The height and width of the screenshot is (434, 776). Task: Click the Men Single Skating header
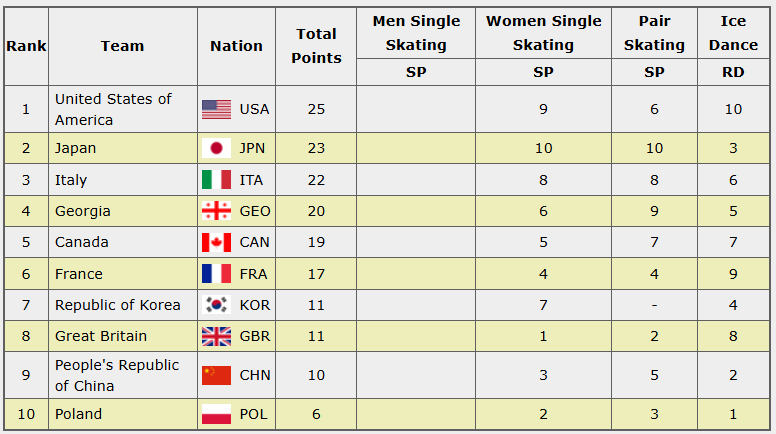point(416,33)
